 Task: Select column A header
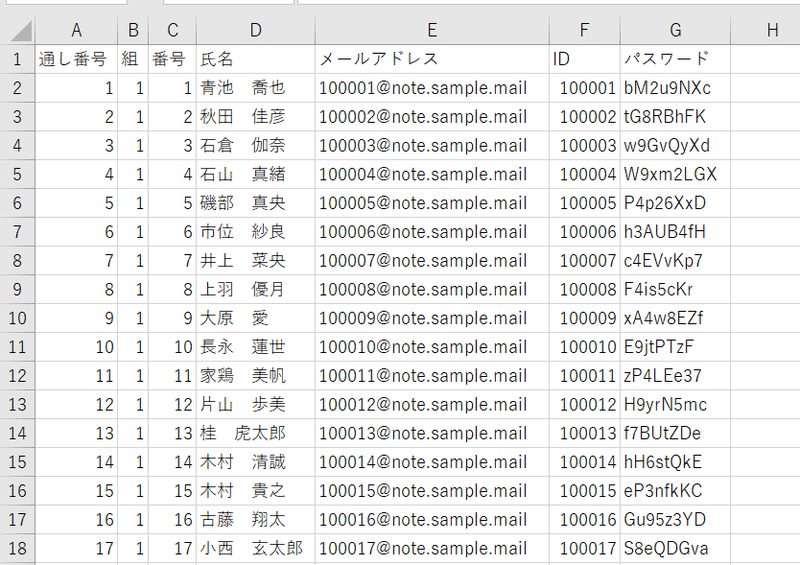tap(76, 30)
